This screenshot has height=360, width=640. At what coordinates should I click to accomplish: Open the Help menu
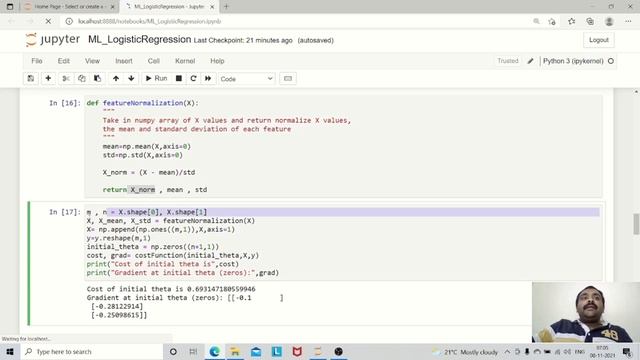click(x=217, y=61)
